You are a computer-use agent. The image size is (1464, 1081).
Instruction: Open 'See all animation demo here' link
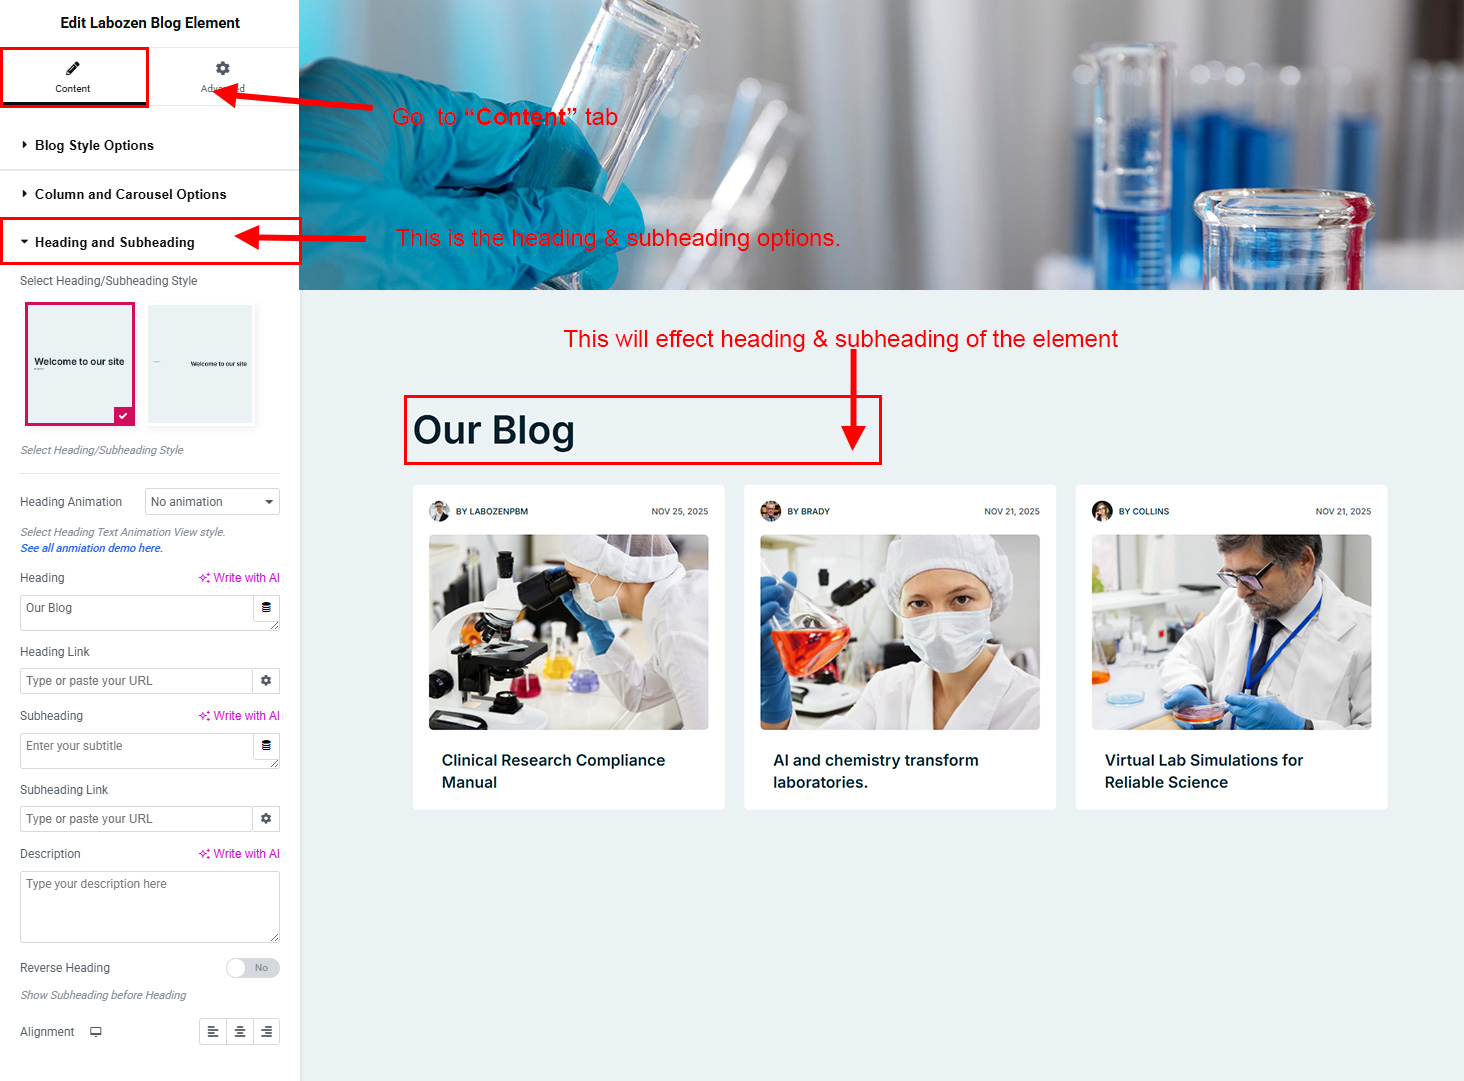(x=92, y=548)
